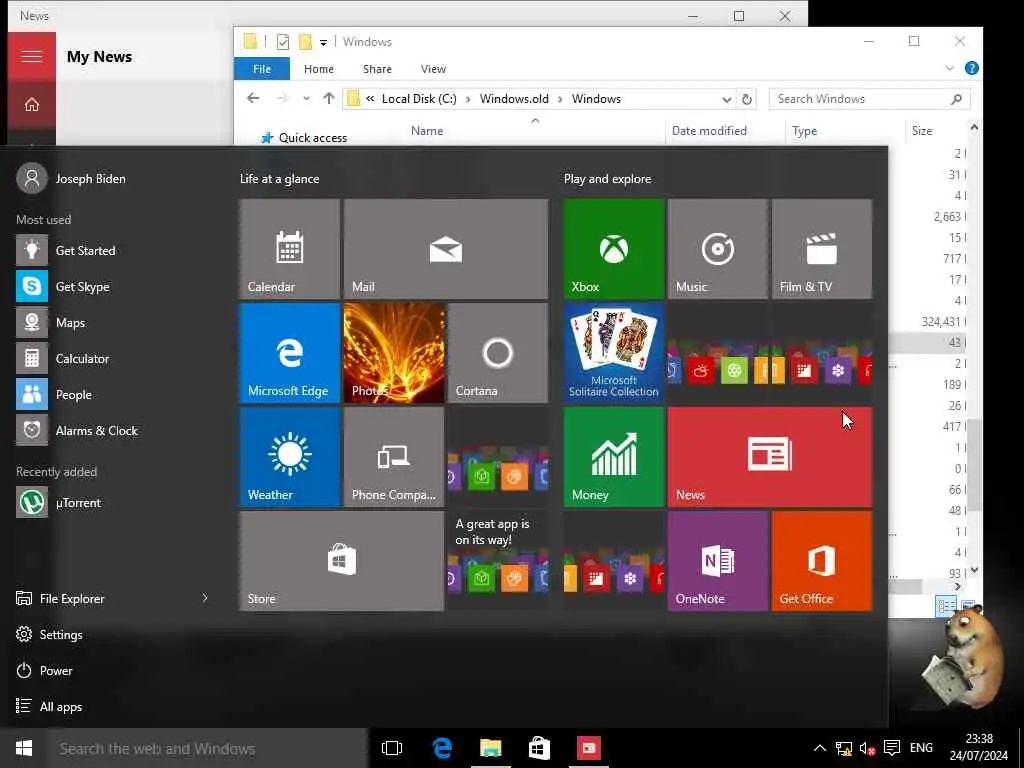Open the News tile
This screenshot has width=1024, height=768.
[769, 456]
